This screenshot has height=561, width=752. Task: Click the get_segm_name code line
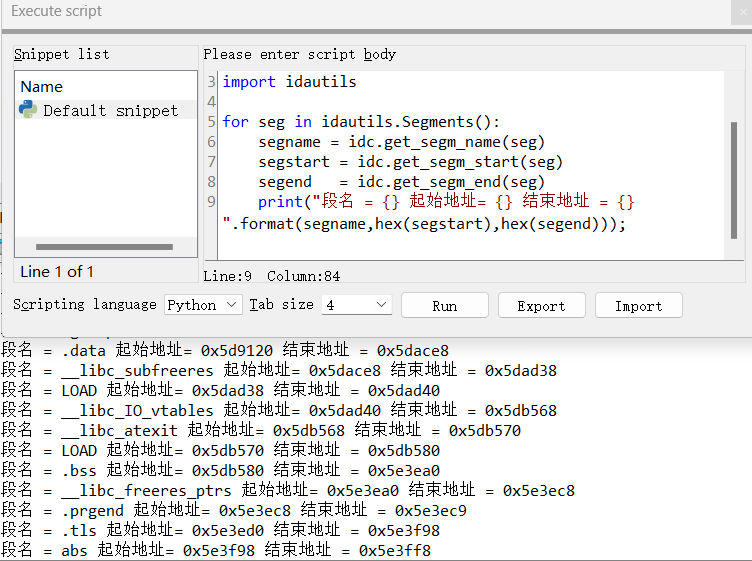[x=401, y=142]
